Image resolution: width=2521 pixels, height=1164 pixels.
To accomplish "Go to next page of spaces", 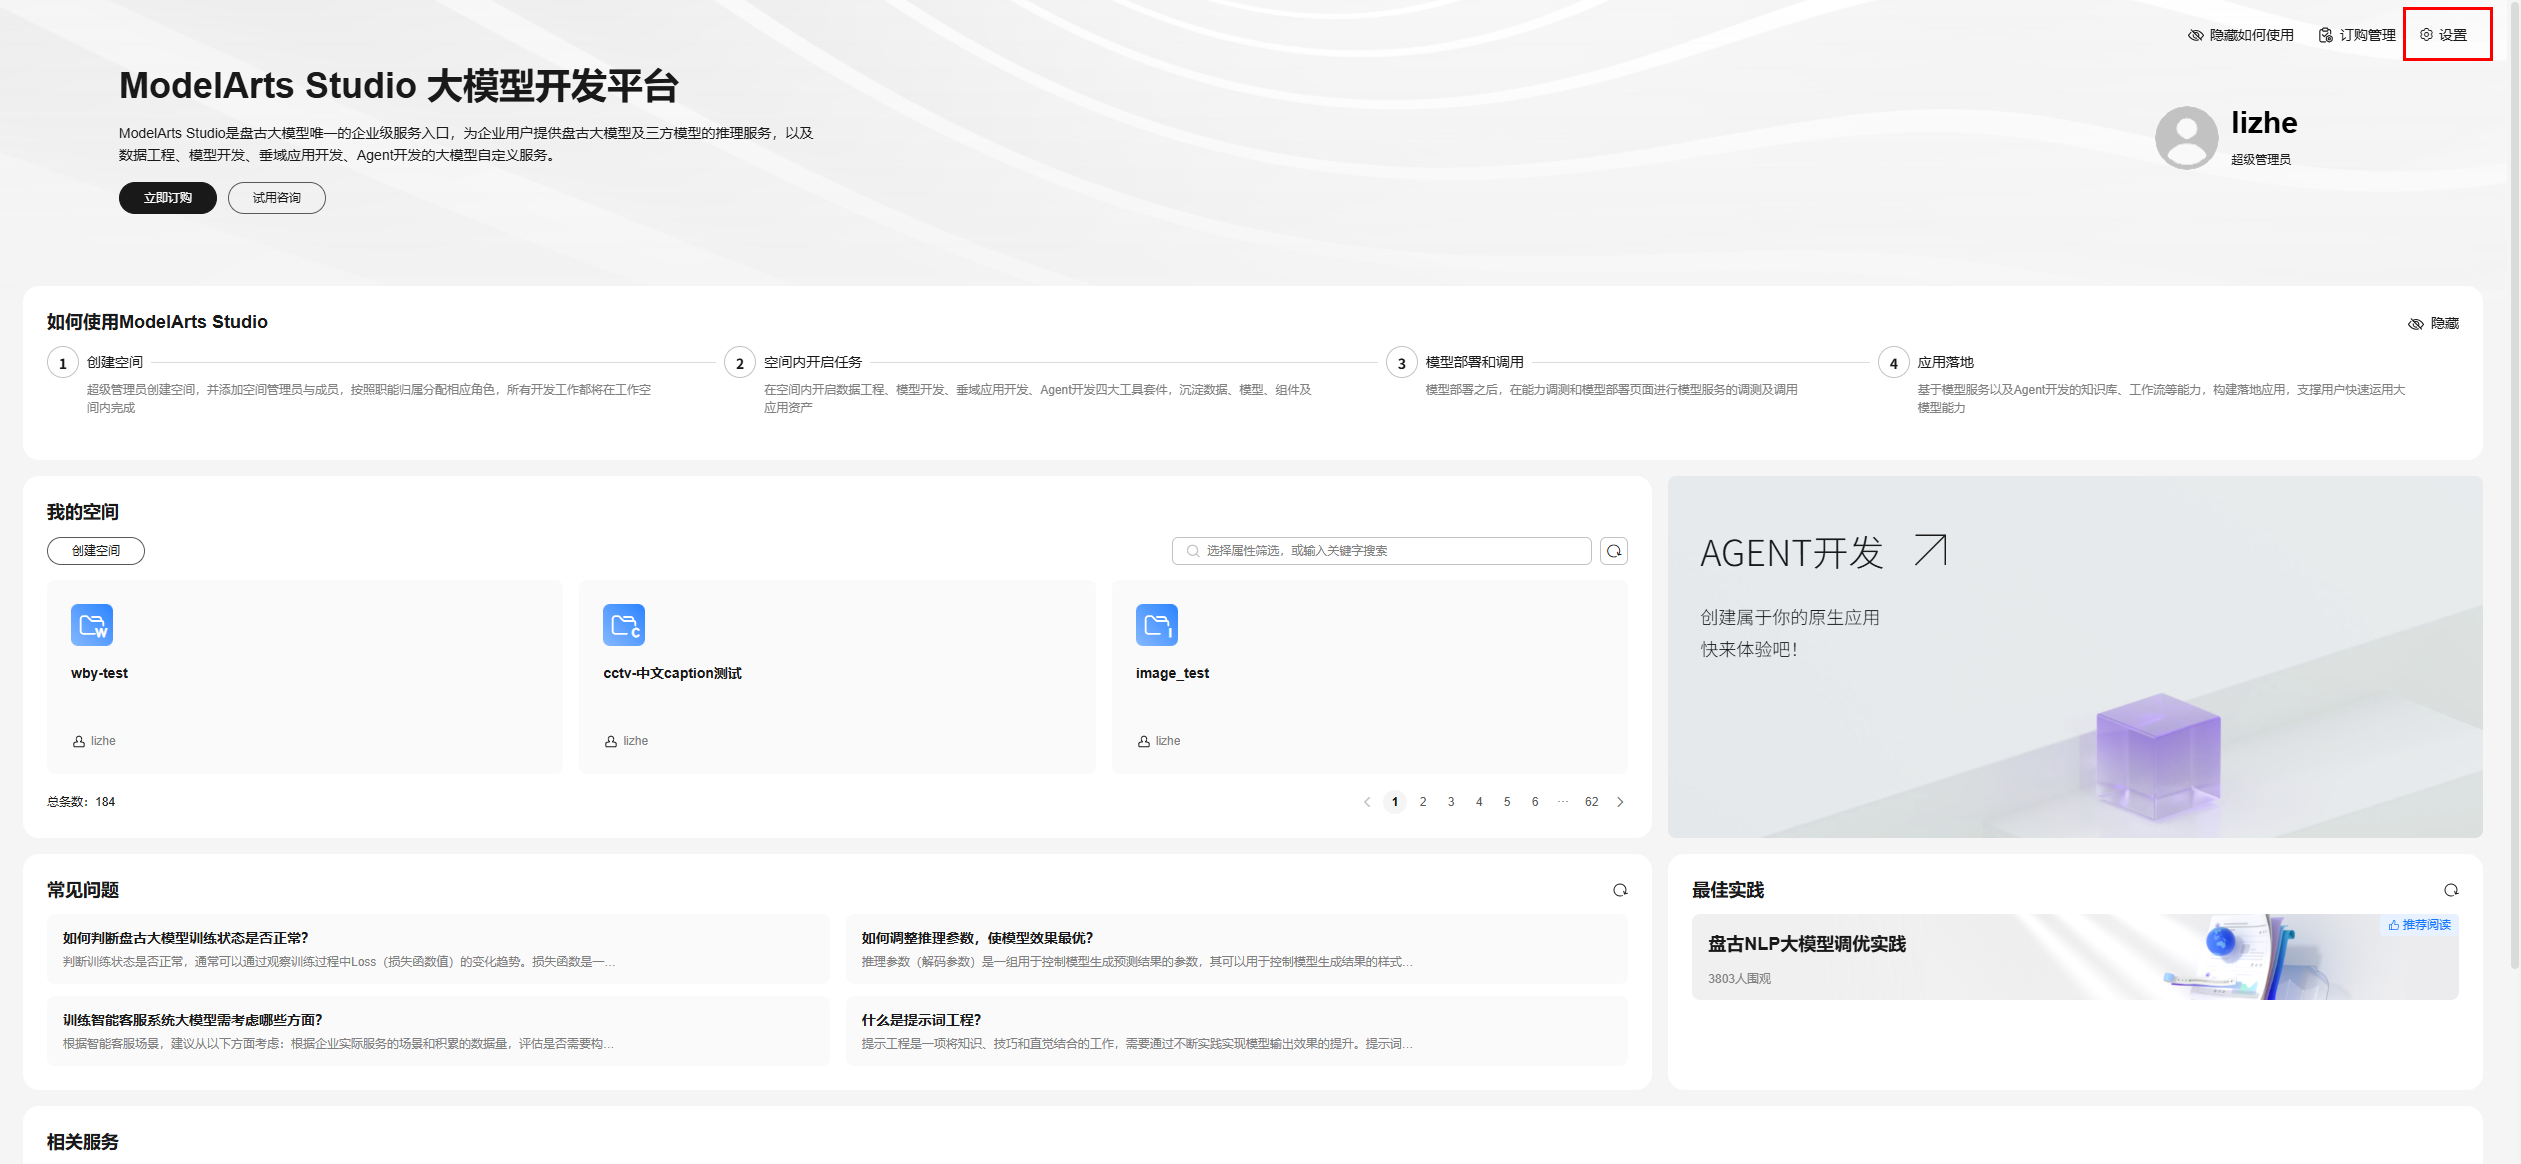I will point(1620,802).
